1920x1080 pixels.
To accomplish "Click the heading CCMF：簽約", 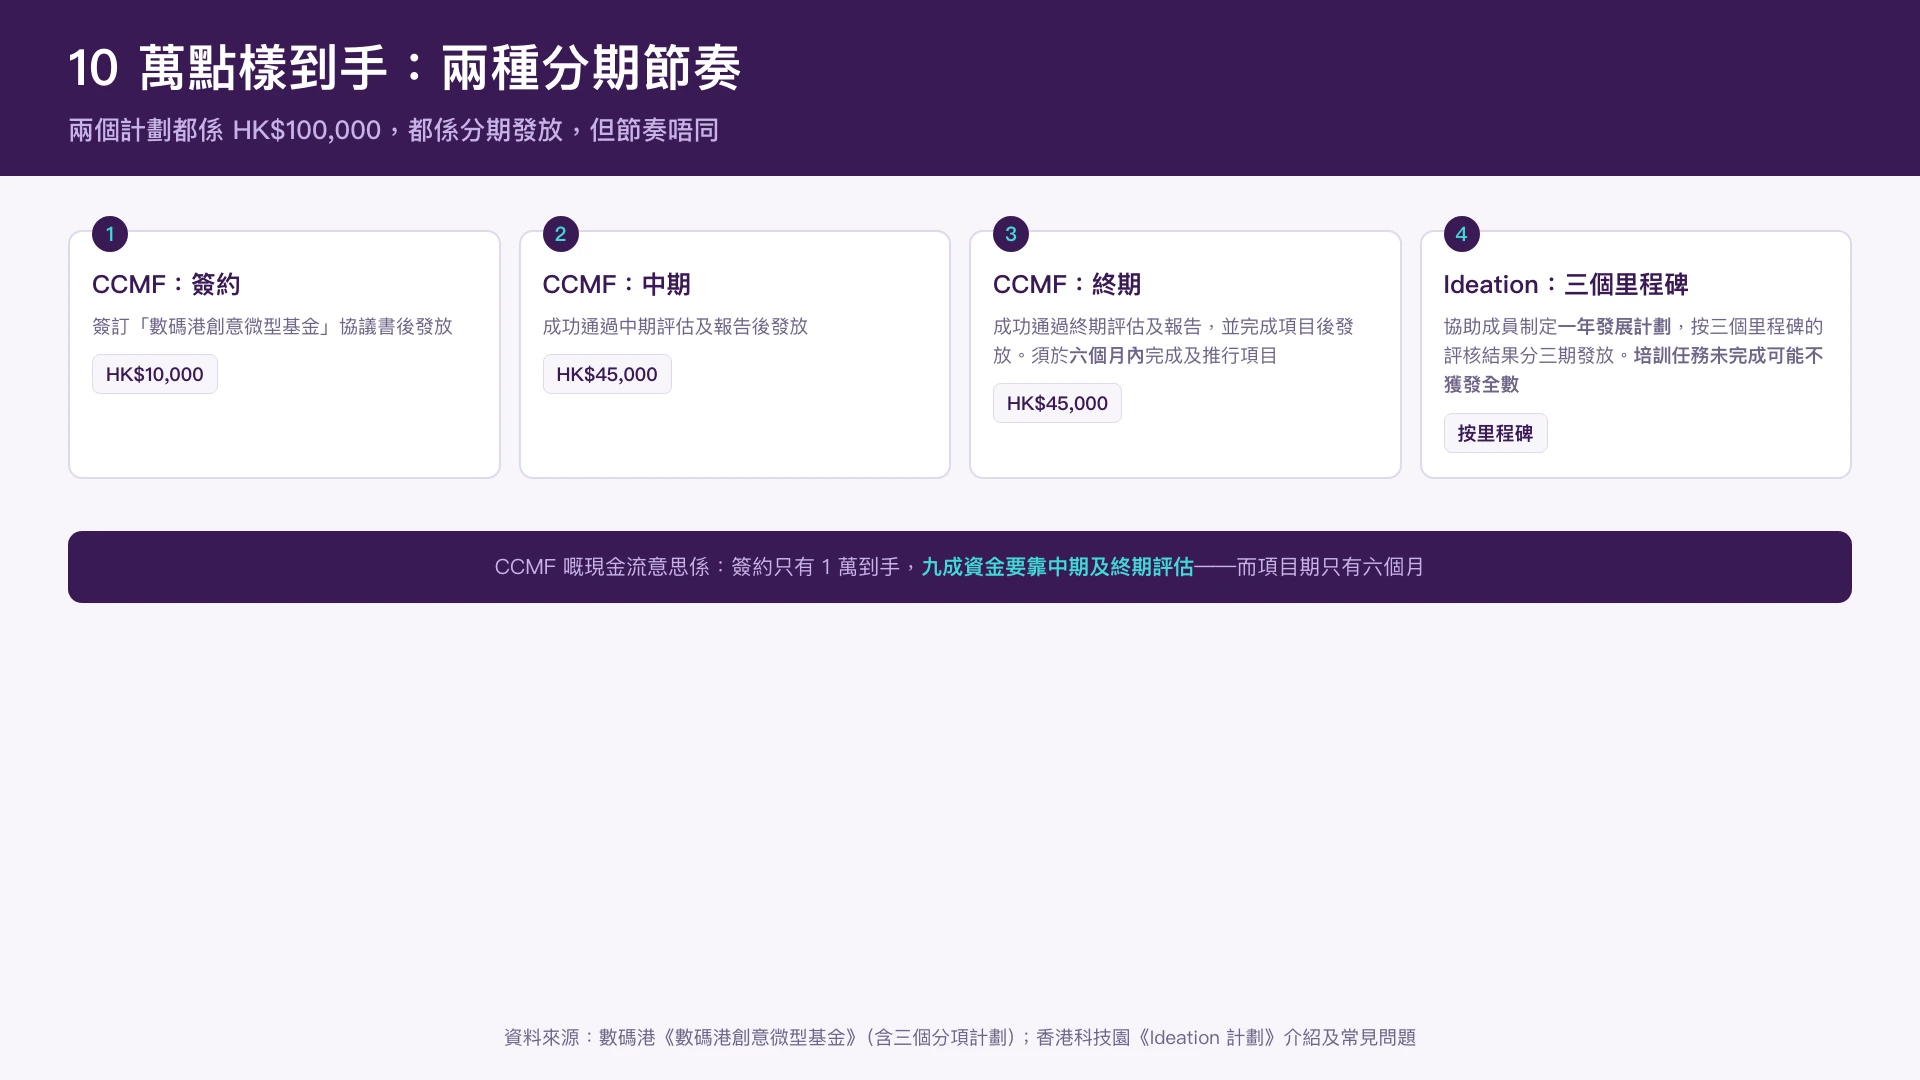I will pos(166,285).
